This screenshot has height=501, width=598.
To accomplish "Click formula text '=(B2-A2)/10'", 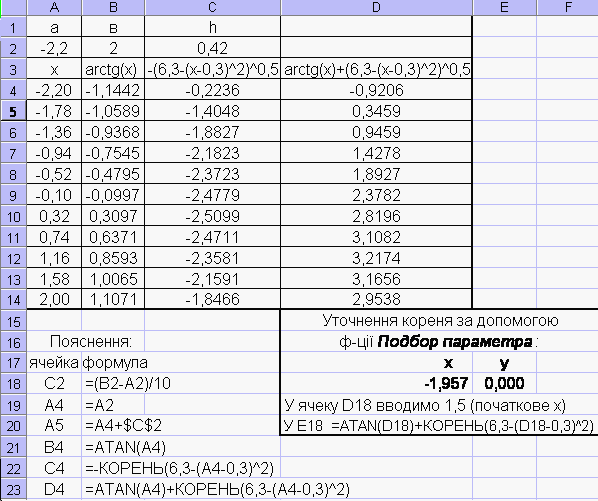I will [x=128, y=383].
